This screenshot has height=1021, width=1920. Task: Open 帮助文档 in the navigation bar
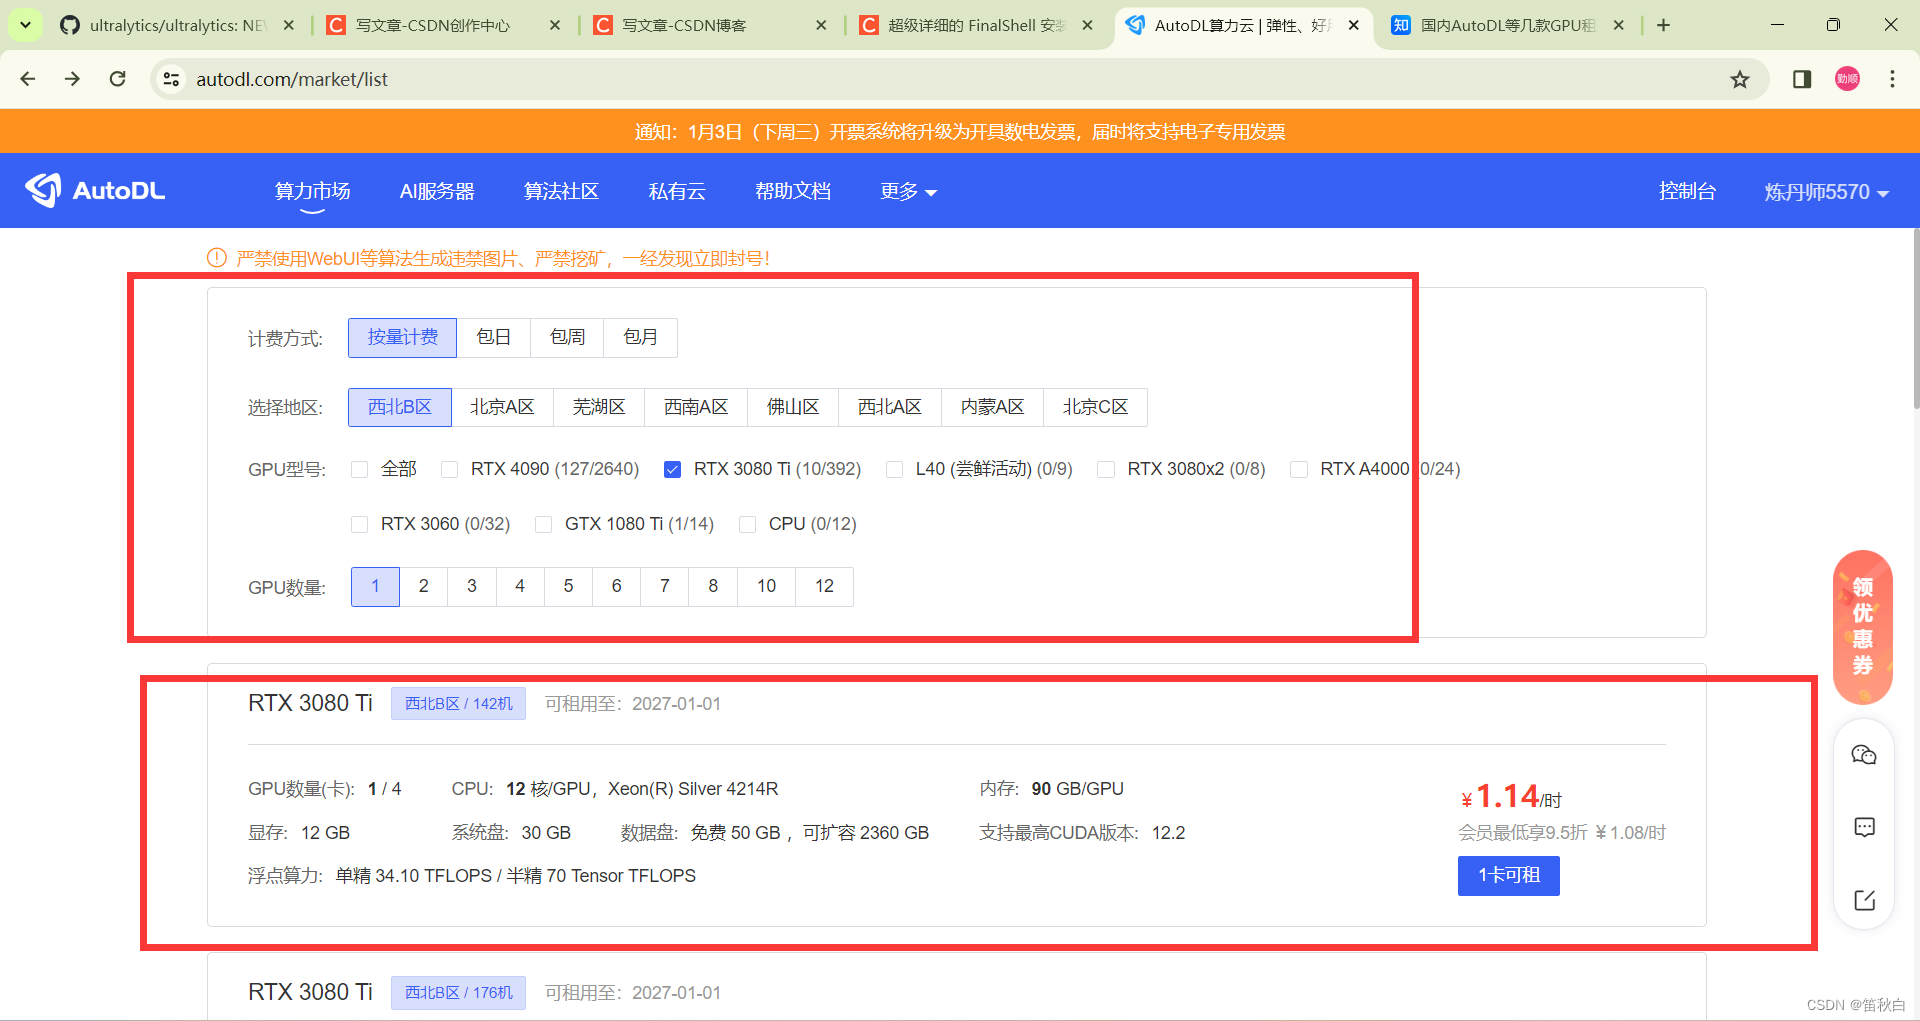pos(793,191)
